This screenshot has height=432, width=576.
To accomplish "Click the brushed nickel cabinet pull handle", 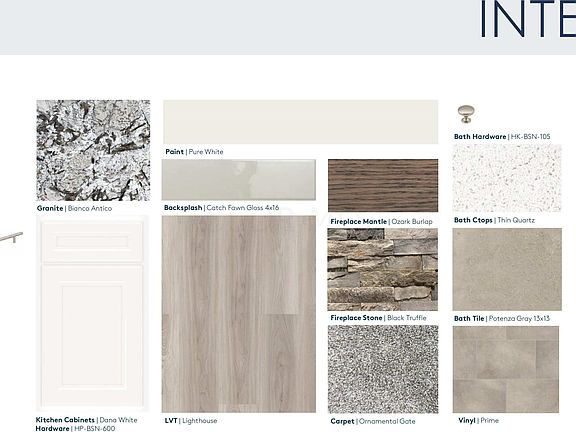I will pos(11,237).
